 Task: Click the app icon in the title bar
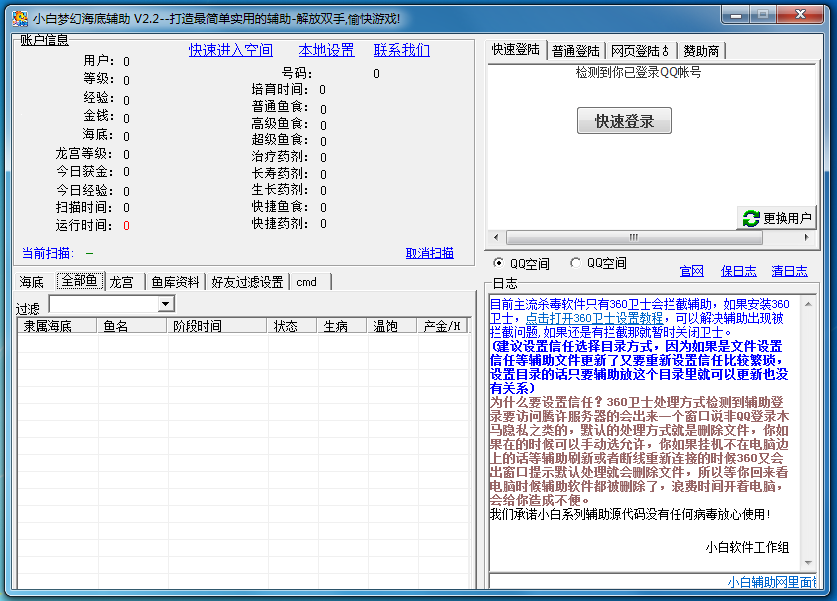[20, 19]
